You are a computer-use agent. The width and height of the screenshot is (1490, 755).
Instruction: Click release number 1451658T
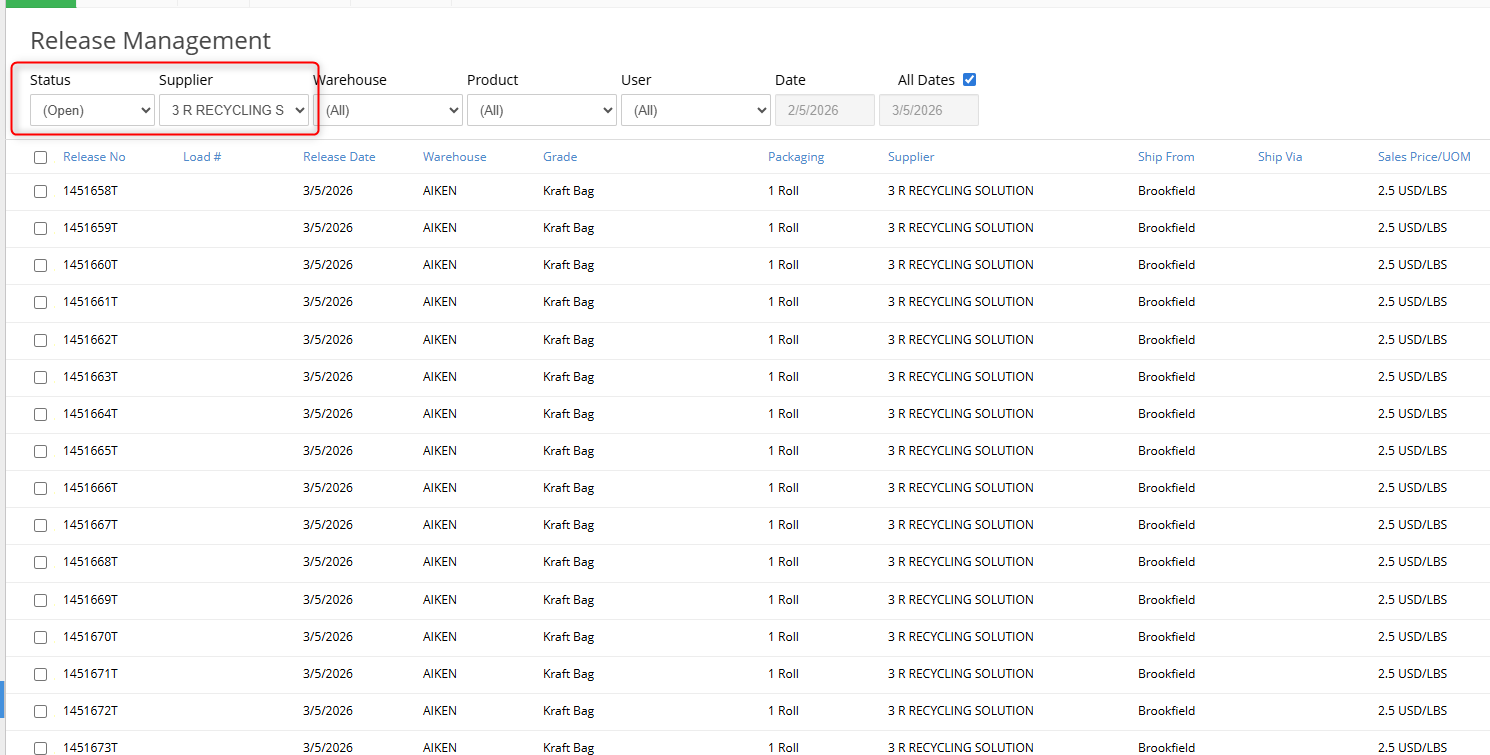coord(90,191)
